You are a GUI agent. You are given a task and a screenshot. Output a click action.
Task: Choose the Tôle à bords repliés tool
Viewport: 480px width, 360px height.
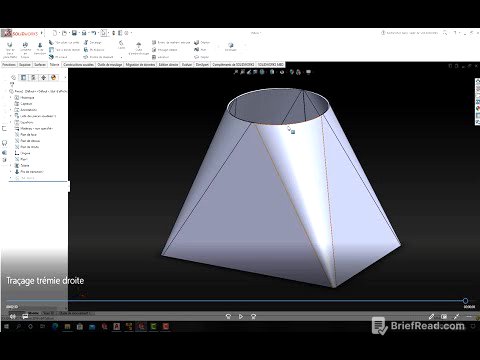click(64, 50)
